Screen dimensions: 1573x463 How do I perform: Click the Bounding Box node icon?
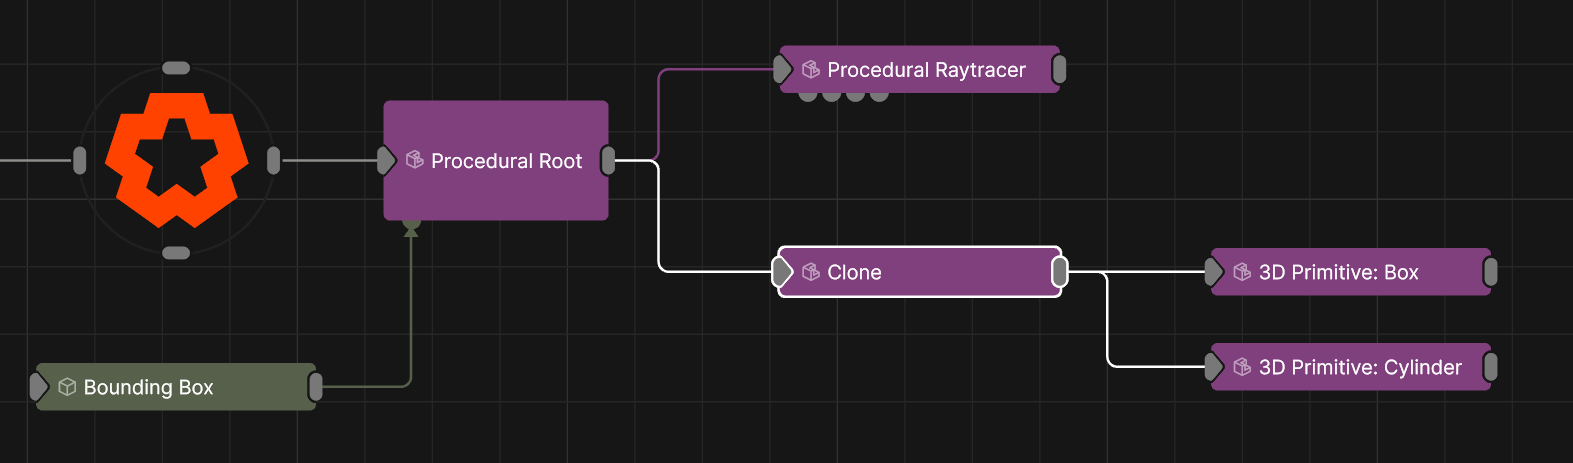click(67, 387)
